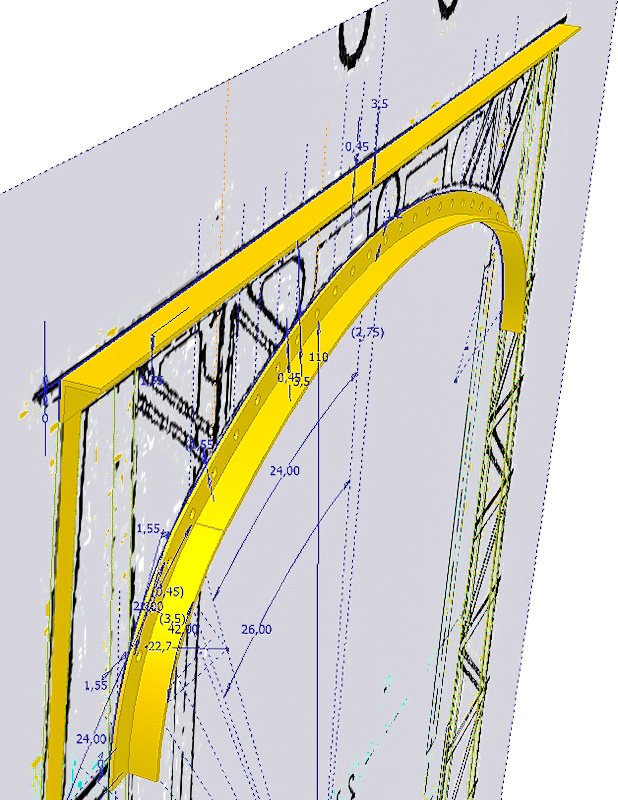Image resolution: width=618 pixels, height=800 pixels.
Task: Click the 0,45 dimension below the top beam
Action: [357, 146]
